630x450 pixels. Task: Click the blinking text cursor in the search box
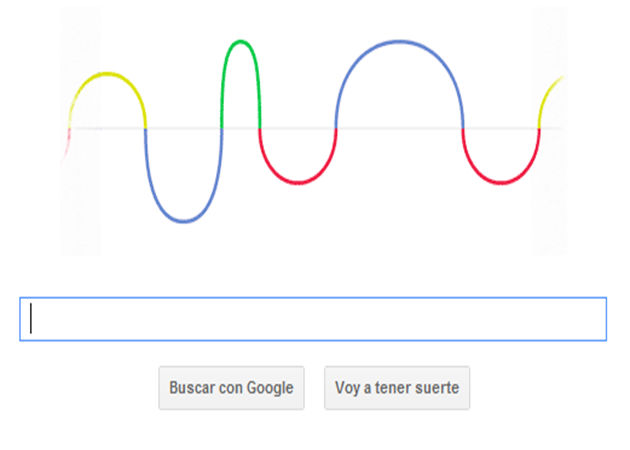[31, 319]
